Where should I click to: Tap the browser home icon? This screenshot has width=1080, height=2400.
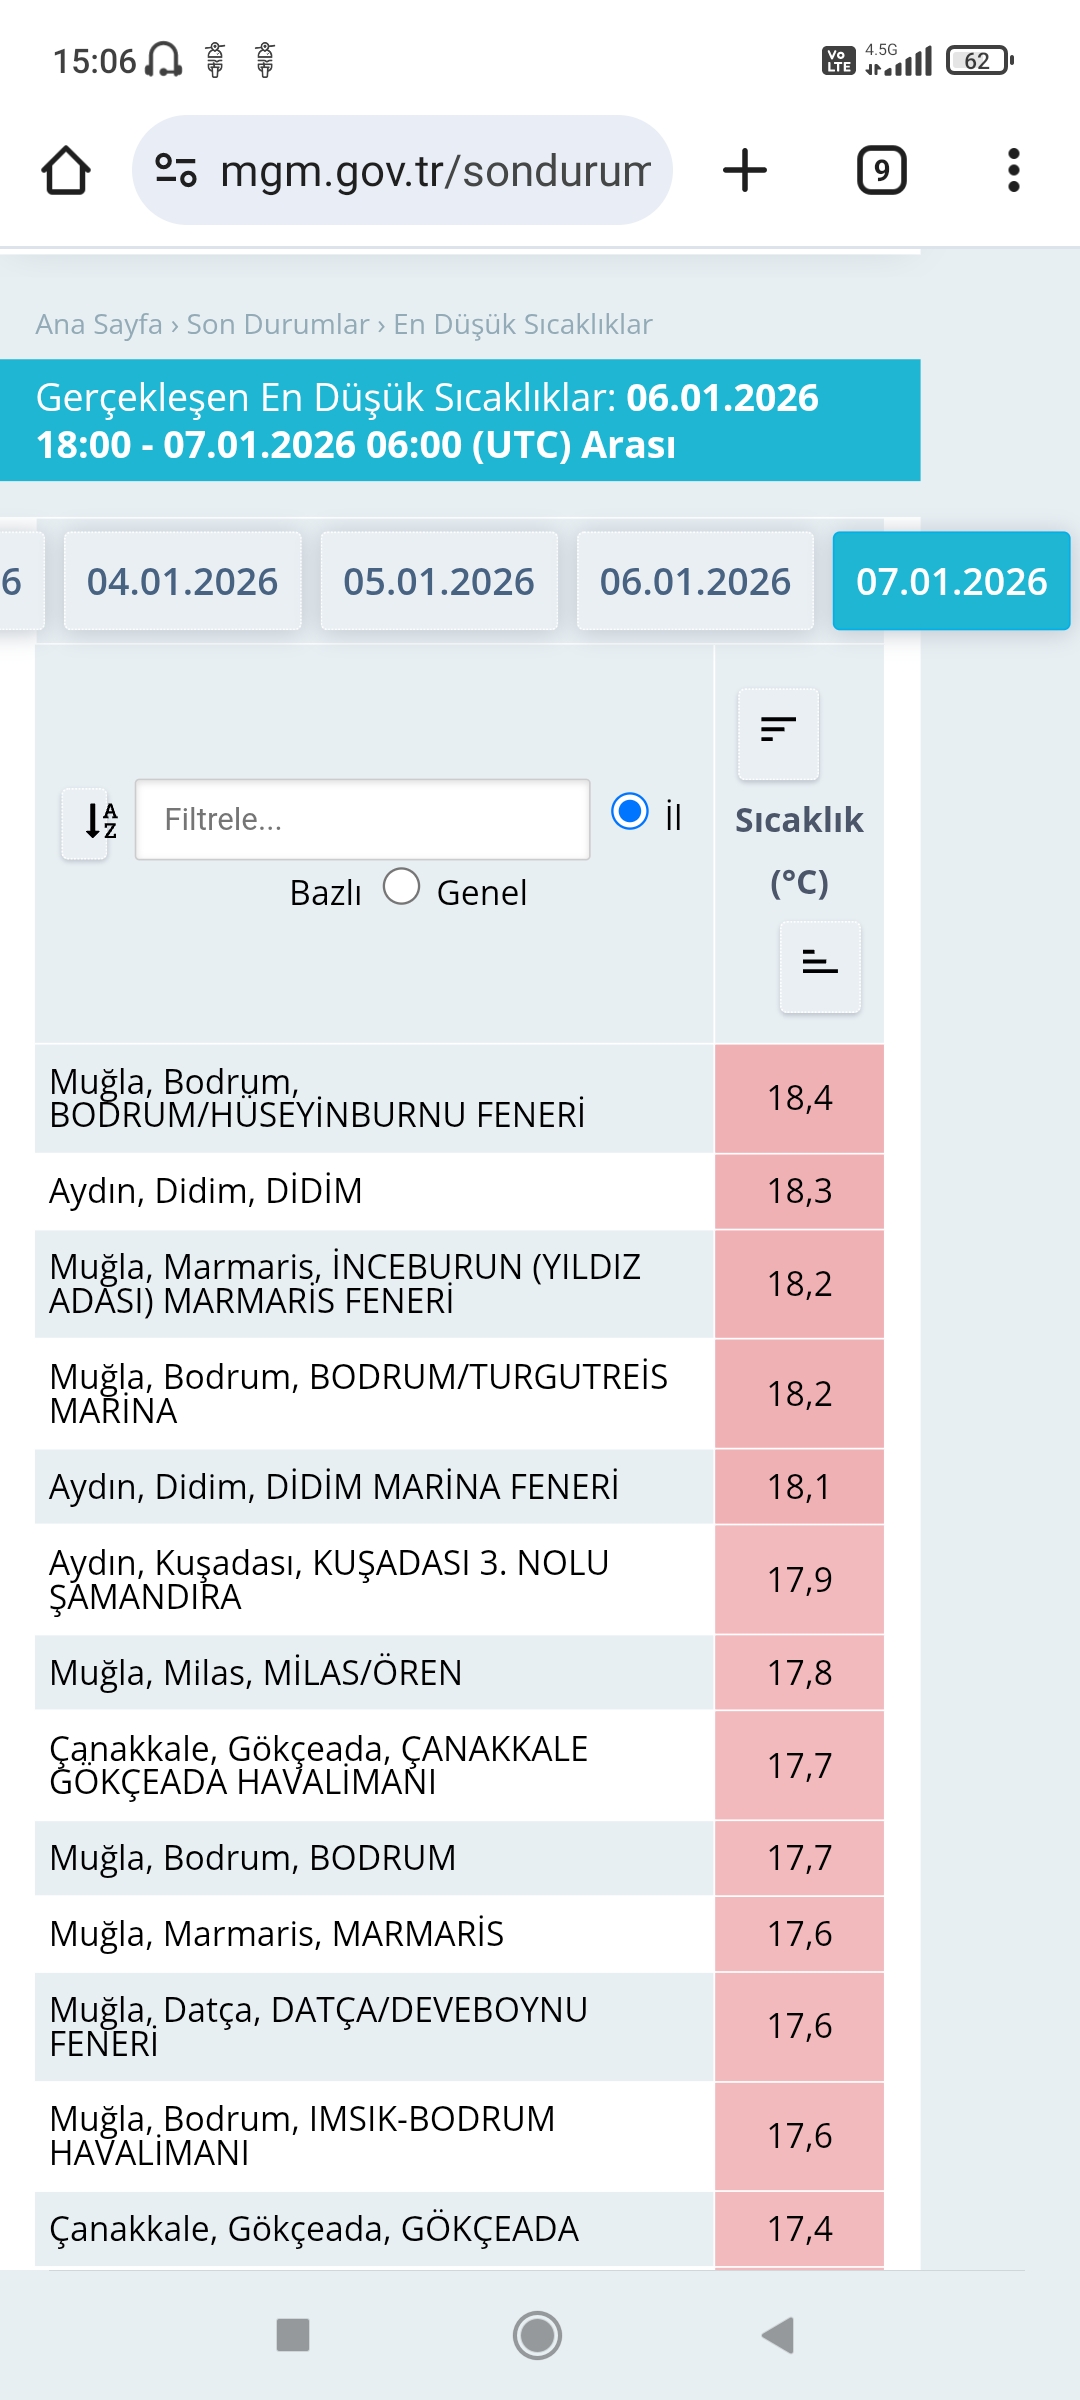(x=66, y=170)
